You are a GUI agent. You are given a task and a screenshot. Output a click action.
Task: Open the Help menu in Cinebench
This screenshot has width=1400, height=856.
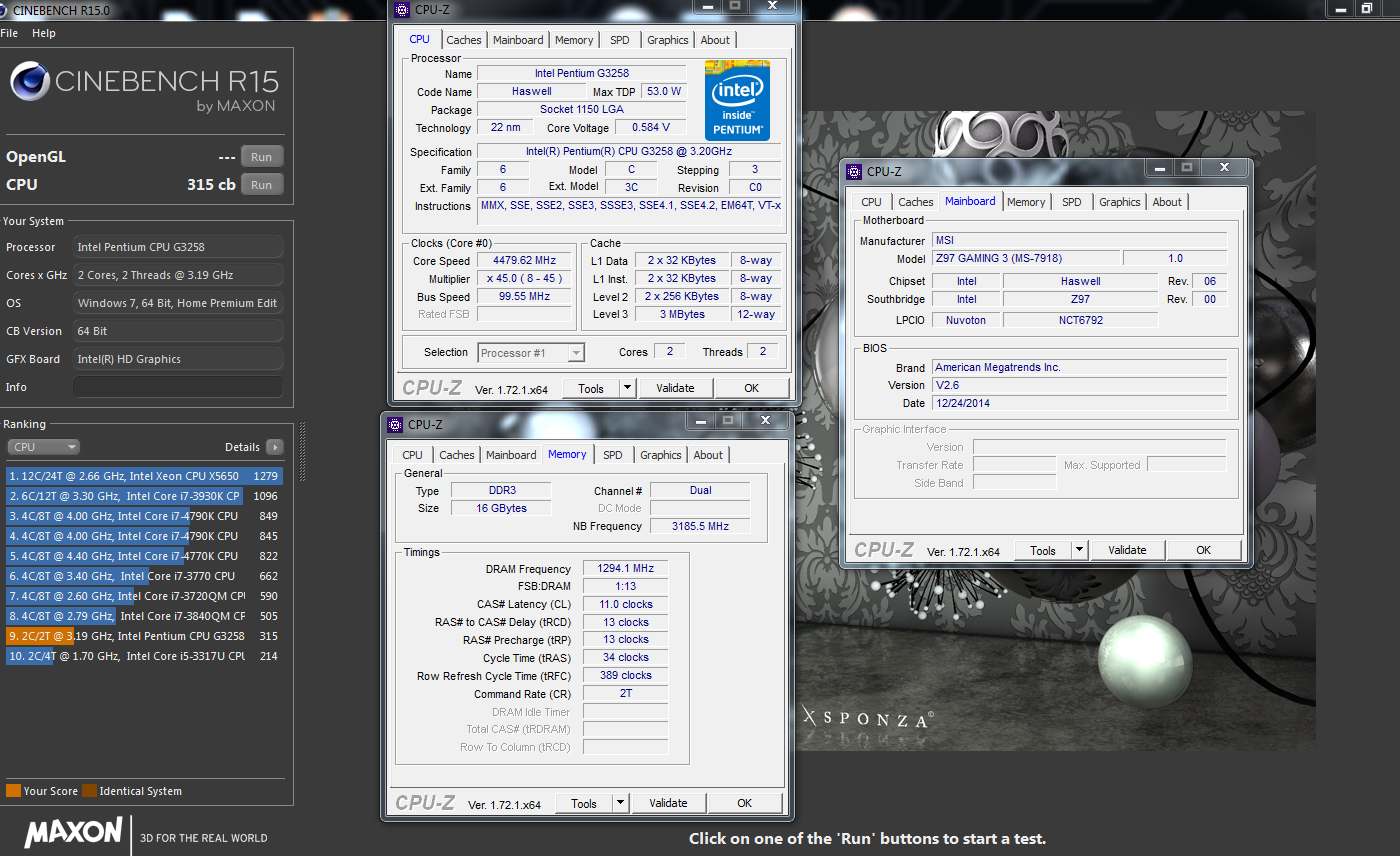tap(44, 33)
